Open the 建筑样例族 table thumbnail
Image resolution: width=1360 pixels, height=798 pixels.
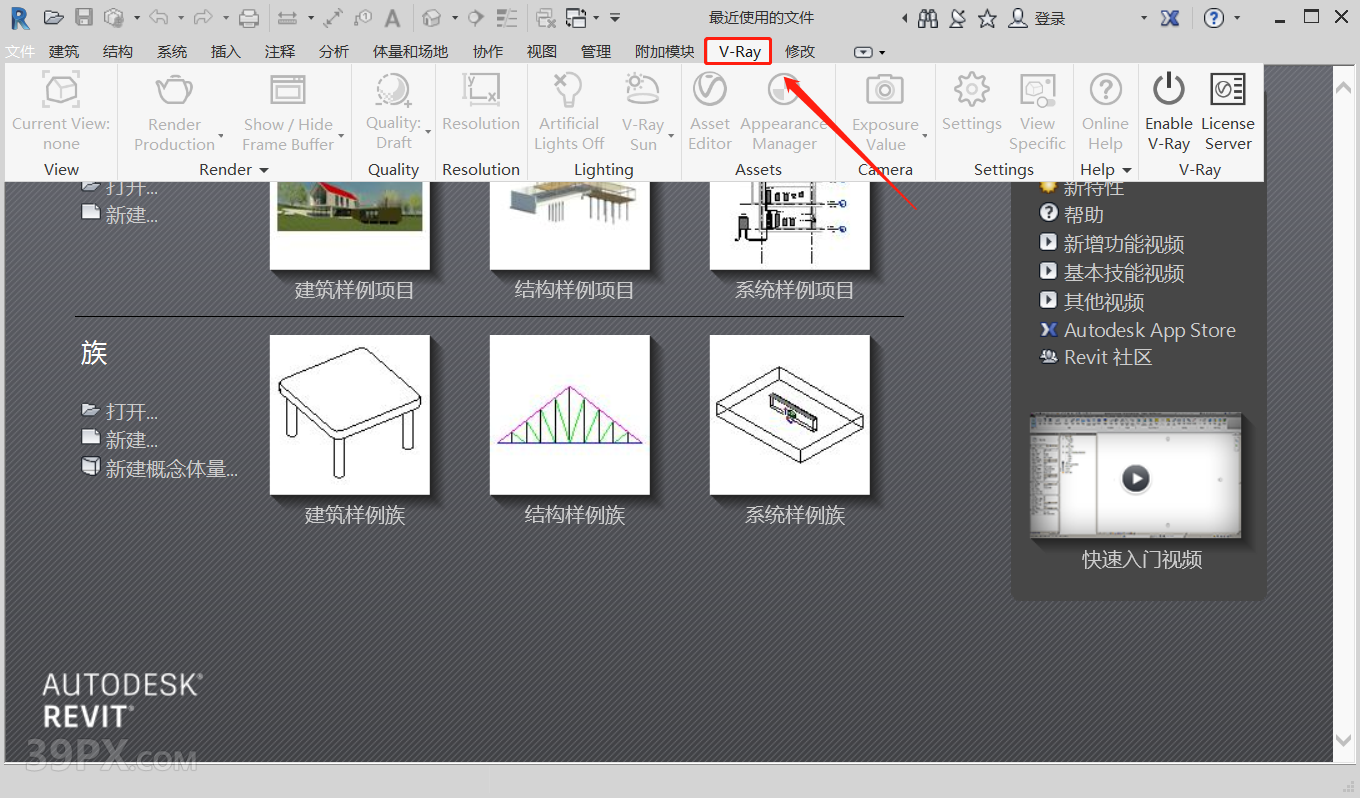coord(350,415)
